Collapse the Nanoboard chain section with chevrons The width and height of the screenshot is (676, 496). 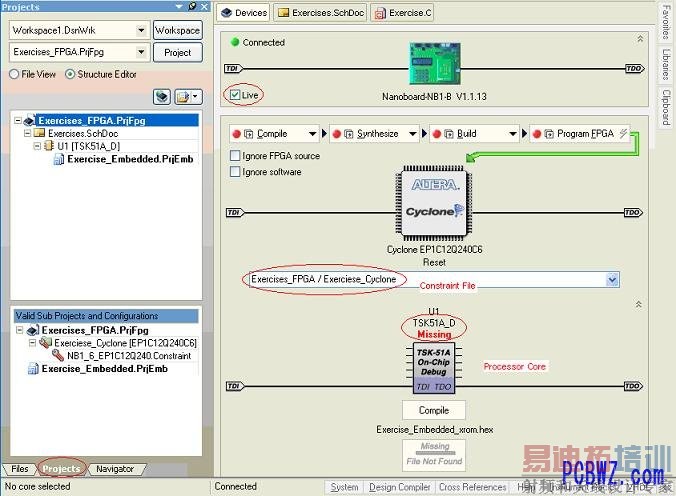pyautogui.click(x=640, y=39)
